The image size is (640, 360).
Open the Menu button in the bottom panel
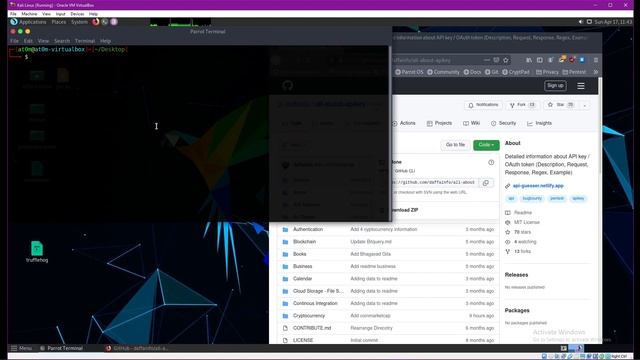(x=21, y=348)
